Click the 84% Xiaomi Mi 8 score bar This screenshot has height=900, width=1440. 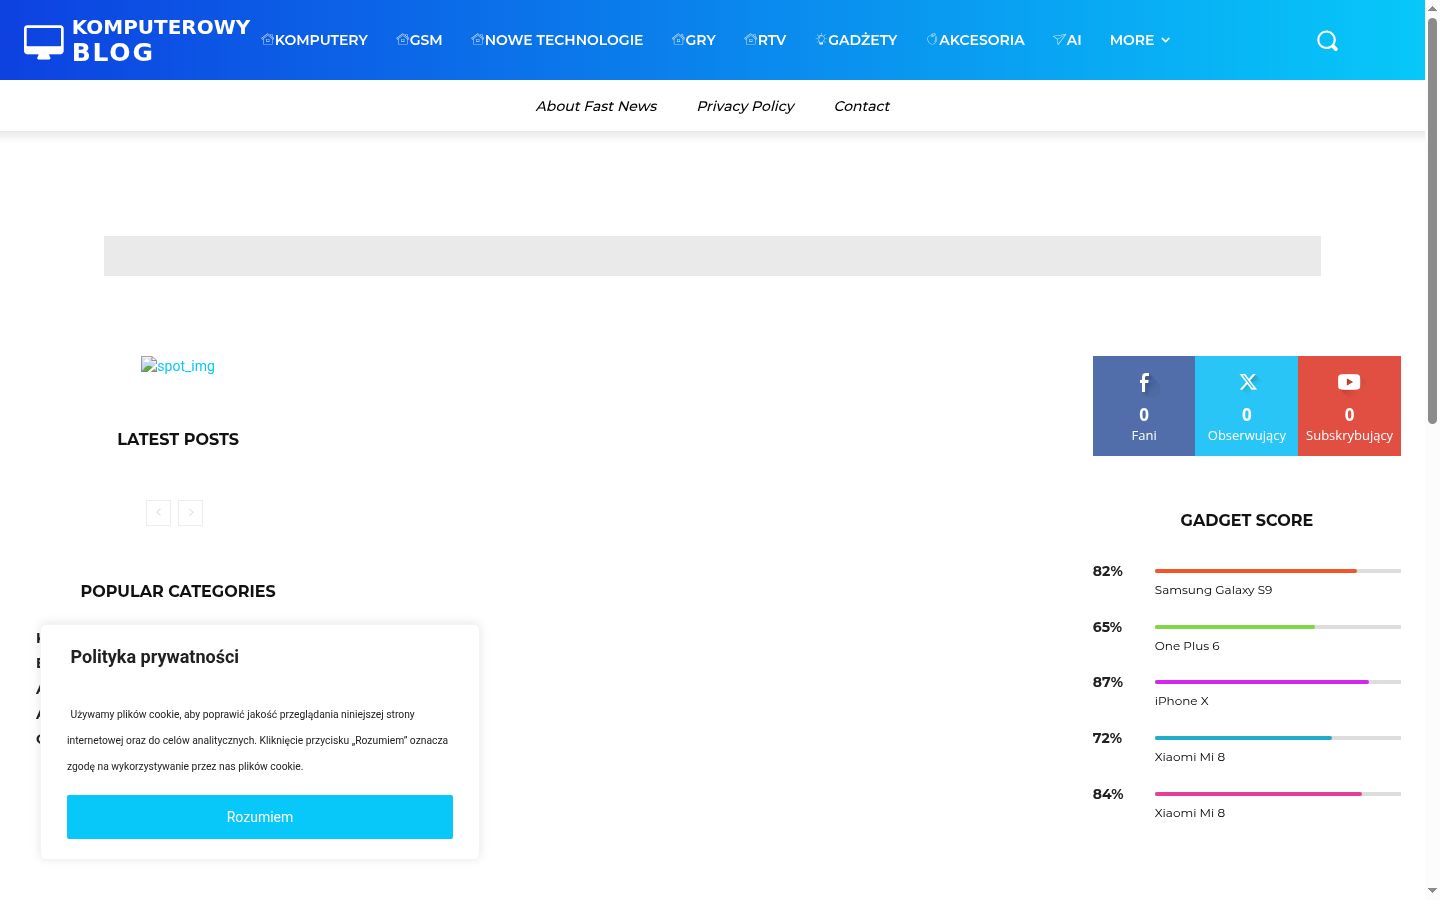(1278, 794)
